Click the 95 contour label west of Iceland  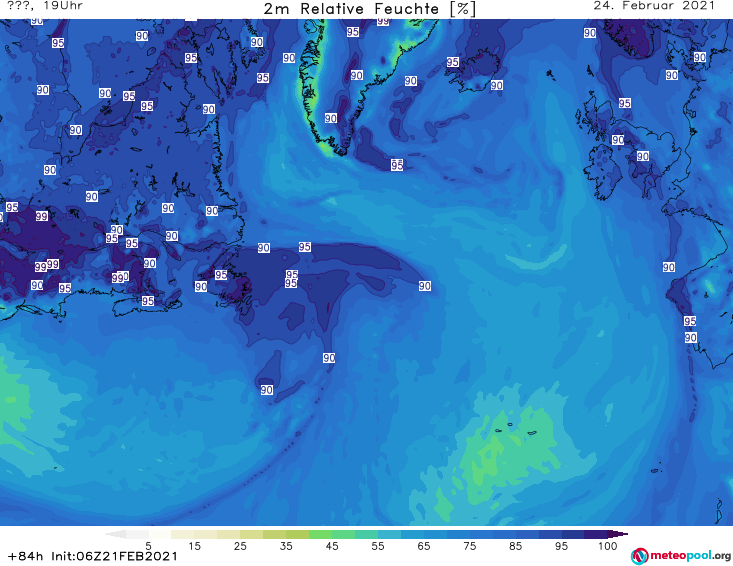[452, 62]
